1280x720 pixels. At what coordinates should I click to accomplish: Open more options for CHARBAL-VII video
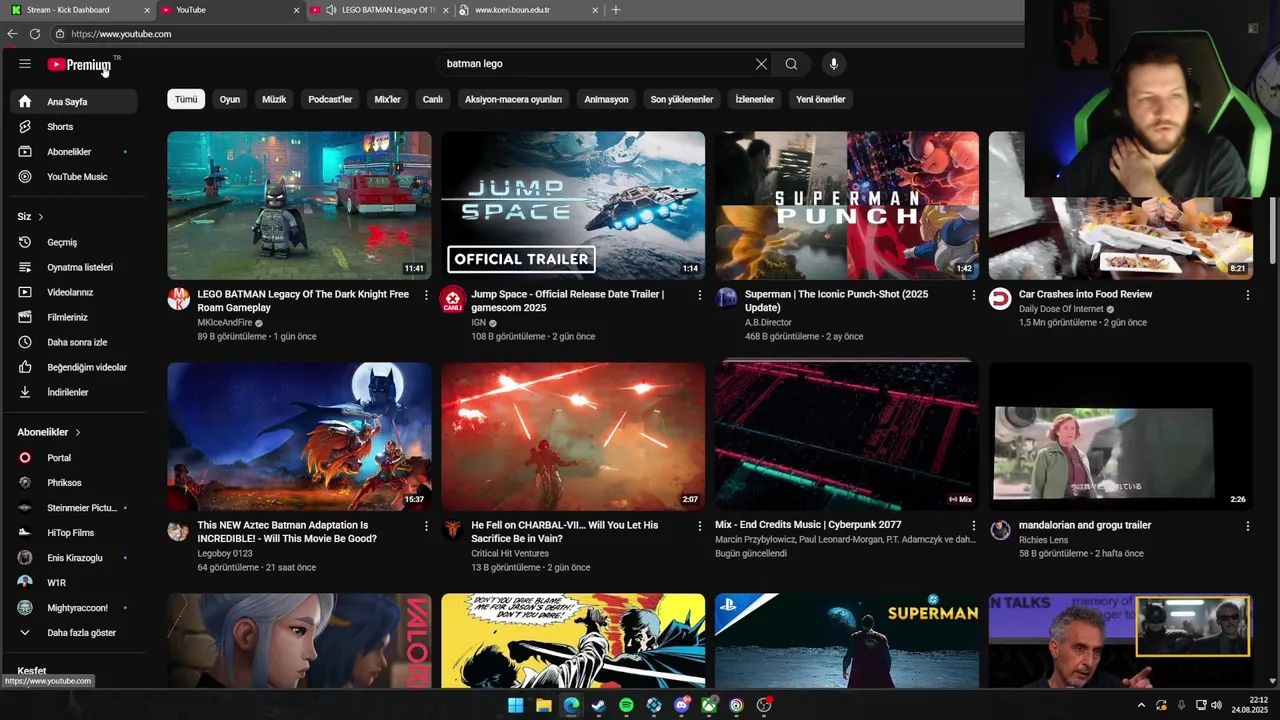point(699,526)
